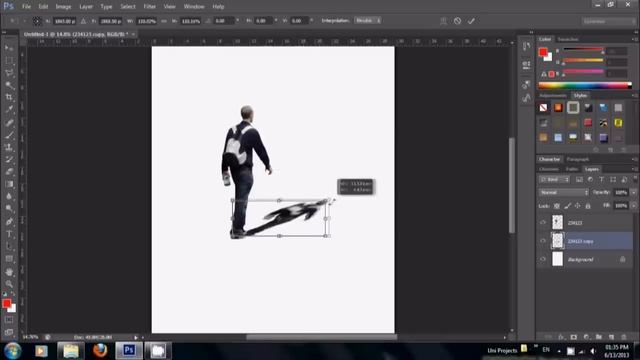Select the Gradient tool
Image resolution: width=640 pixels, height=360 pixels.
click(x=9, y=184)
